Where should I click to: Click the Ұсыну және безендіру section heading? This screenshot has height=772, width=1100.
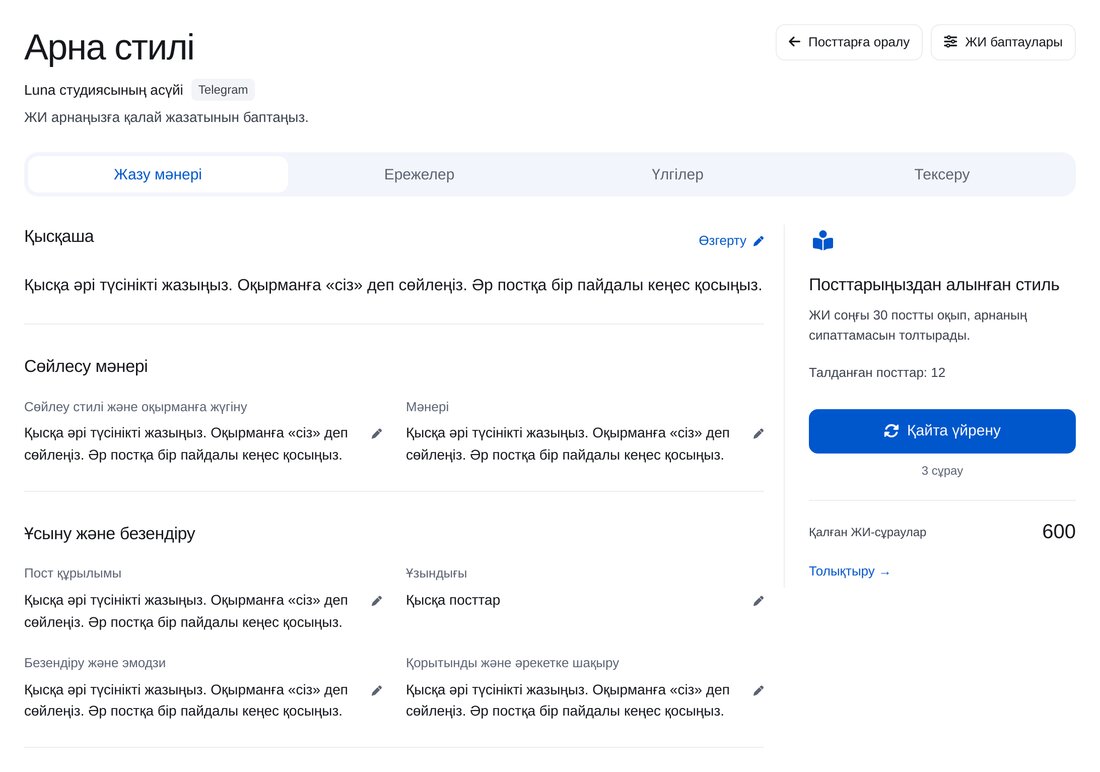pyautogui.click(x=109, y=533)
